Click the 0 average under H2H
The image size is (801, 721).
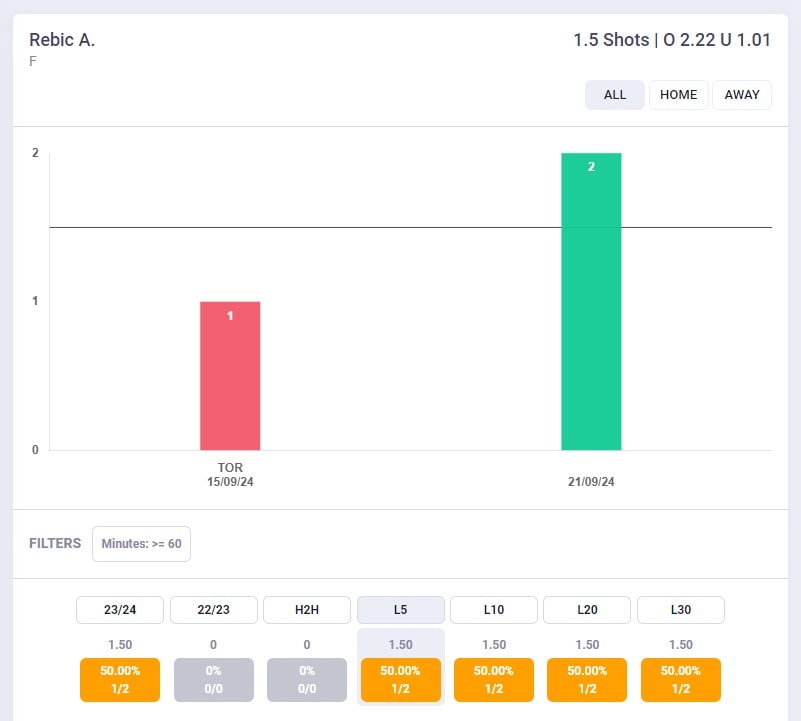point(307,645)
